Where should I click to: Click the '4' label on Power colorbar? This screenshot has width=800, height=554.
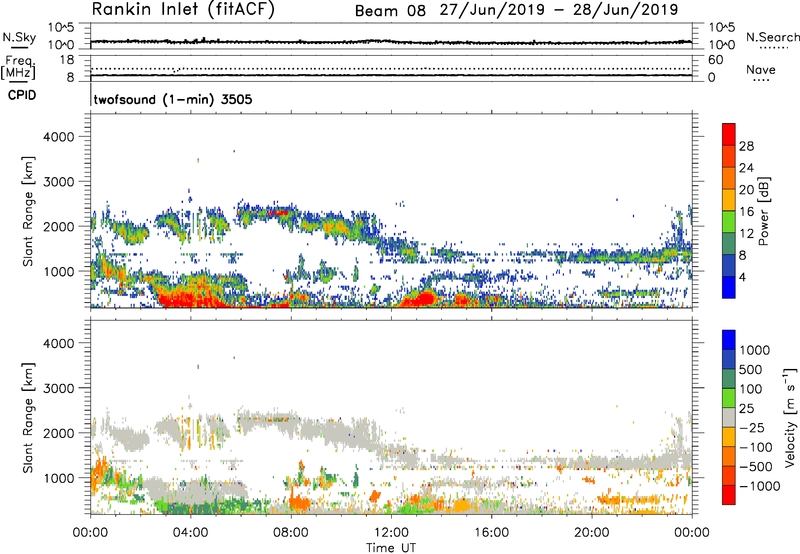coord(743,278)
